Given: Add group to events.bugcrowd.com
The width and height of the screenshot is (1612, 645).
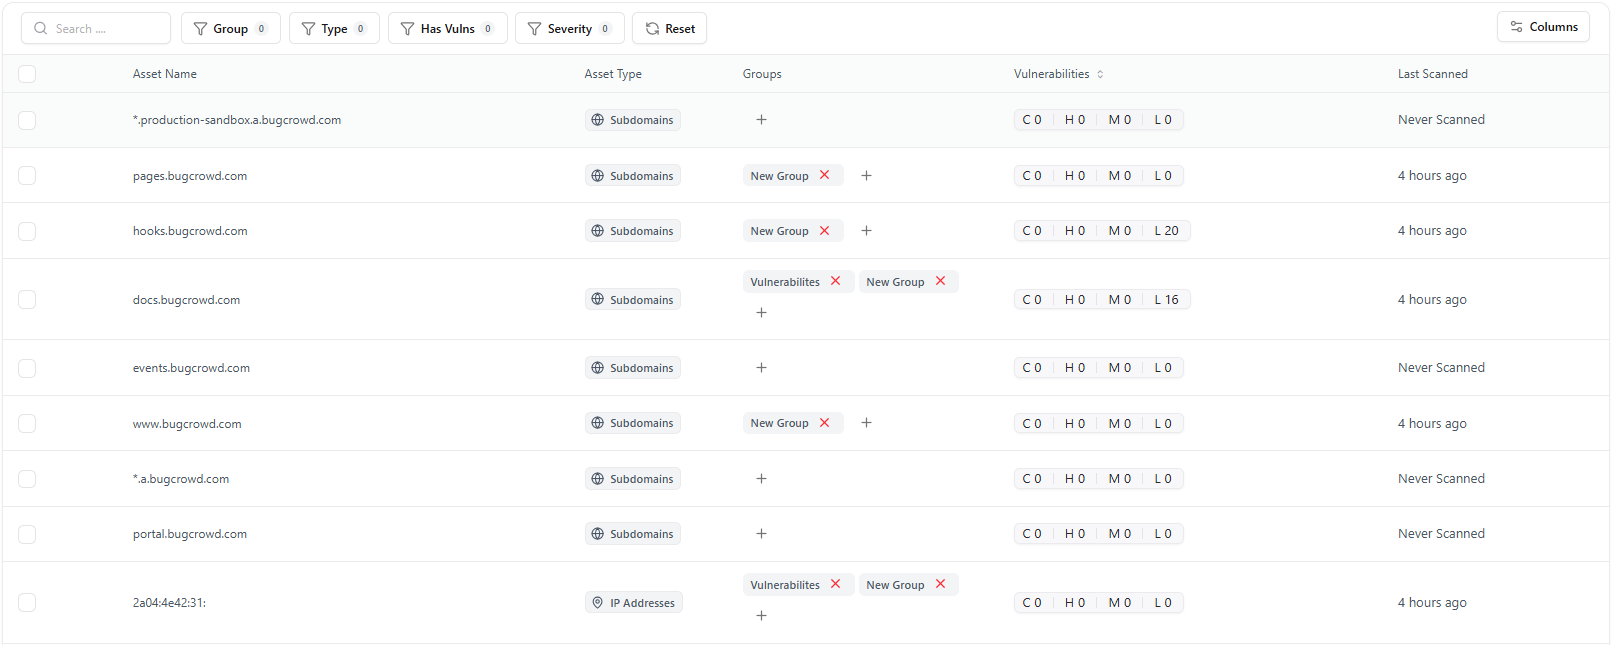Looking at the screenshot, I should (x=761, y=368).
